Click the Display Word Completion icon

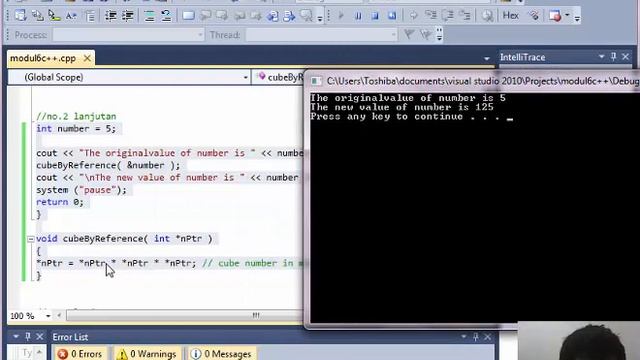point(71,16)
